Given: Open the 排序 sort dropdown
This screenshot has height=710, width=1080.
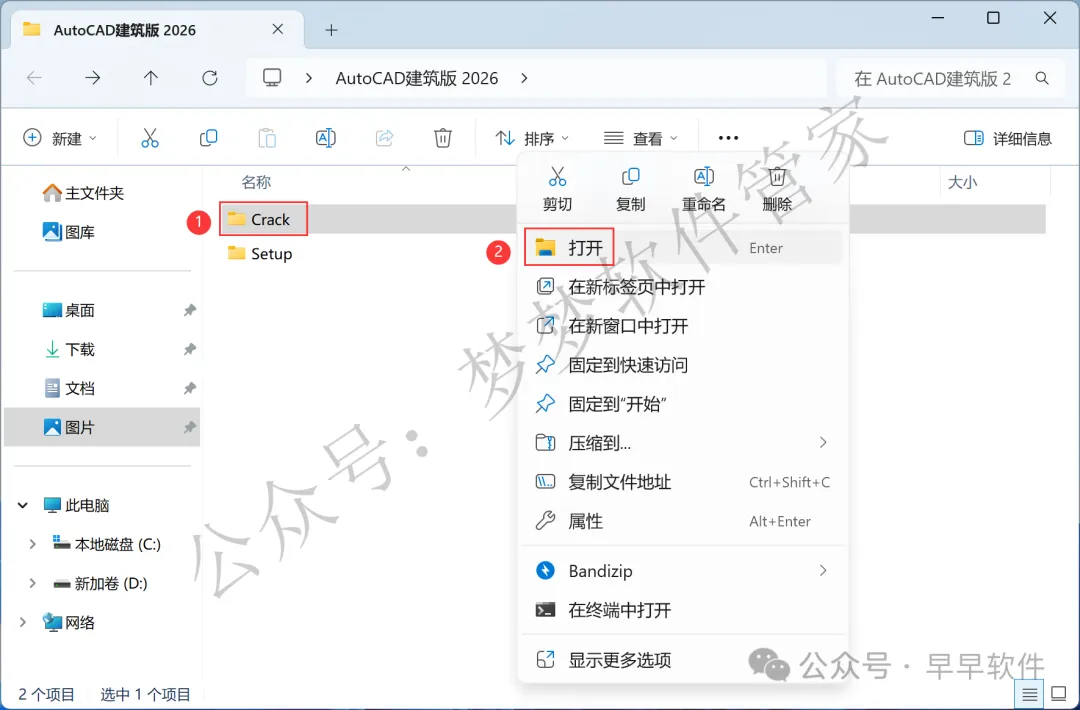Looking at the screenshot, I should pos(532,138).
